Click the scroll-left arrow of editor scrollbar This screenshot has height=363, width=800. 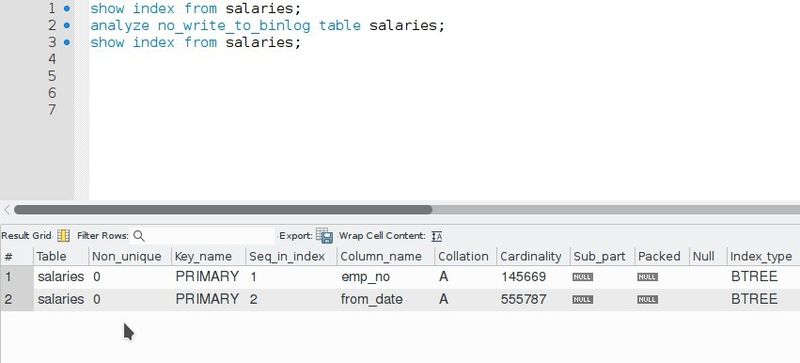(x=7, y=209)
